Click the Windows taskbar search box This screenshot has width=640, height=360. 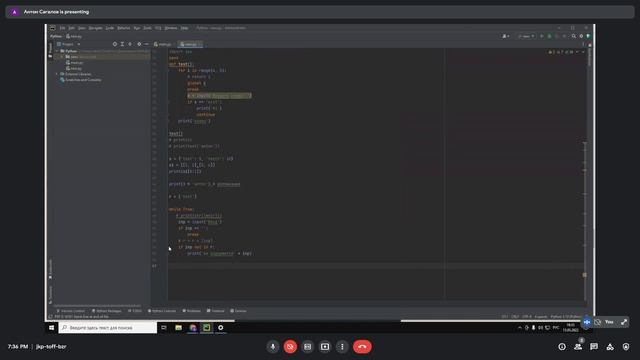(108, 328)
